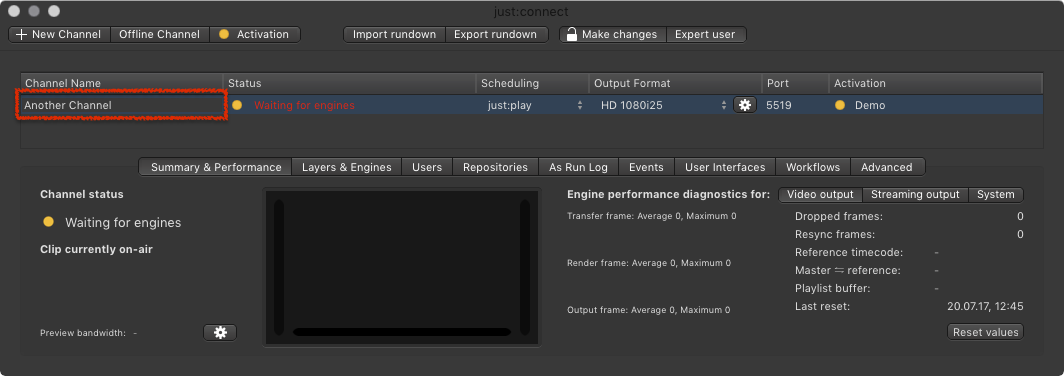The image size is (1064, 376).
Task: Click the Dropped frames label
Action: pyautogui.click(x=839, y=217)
